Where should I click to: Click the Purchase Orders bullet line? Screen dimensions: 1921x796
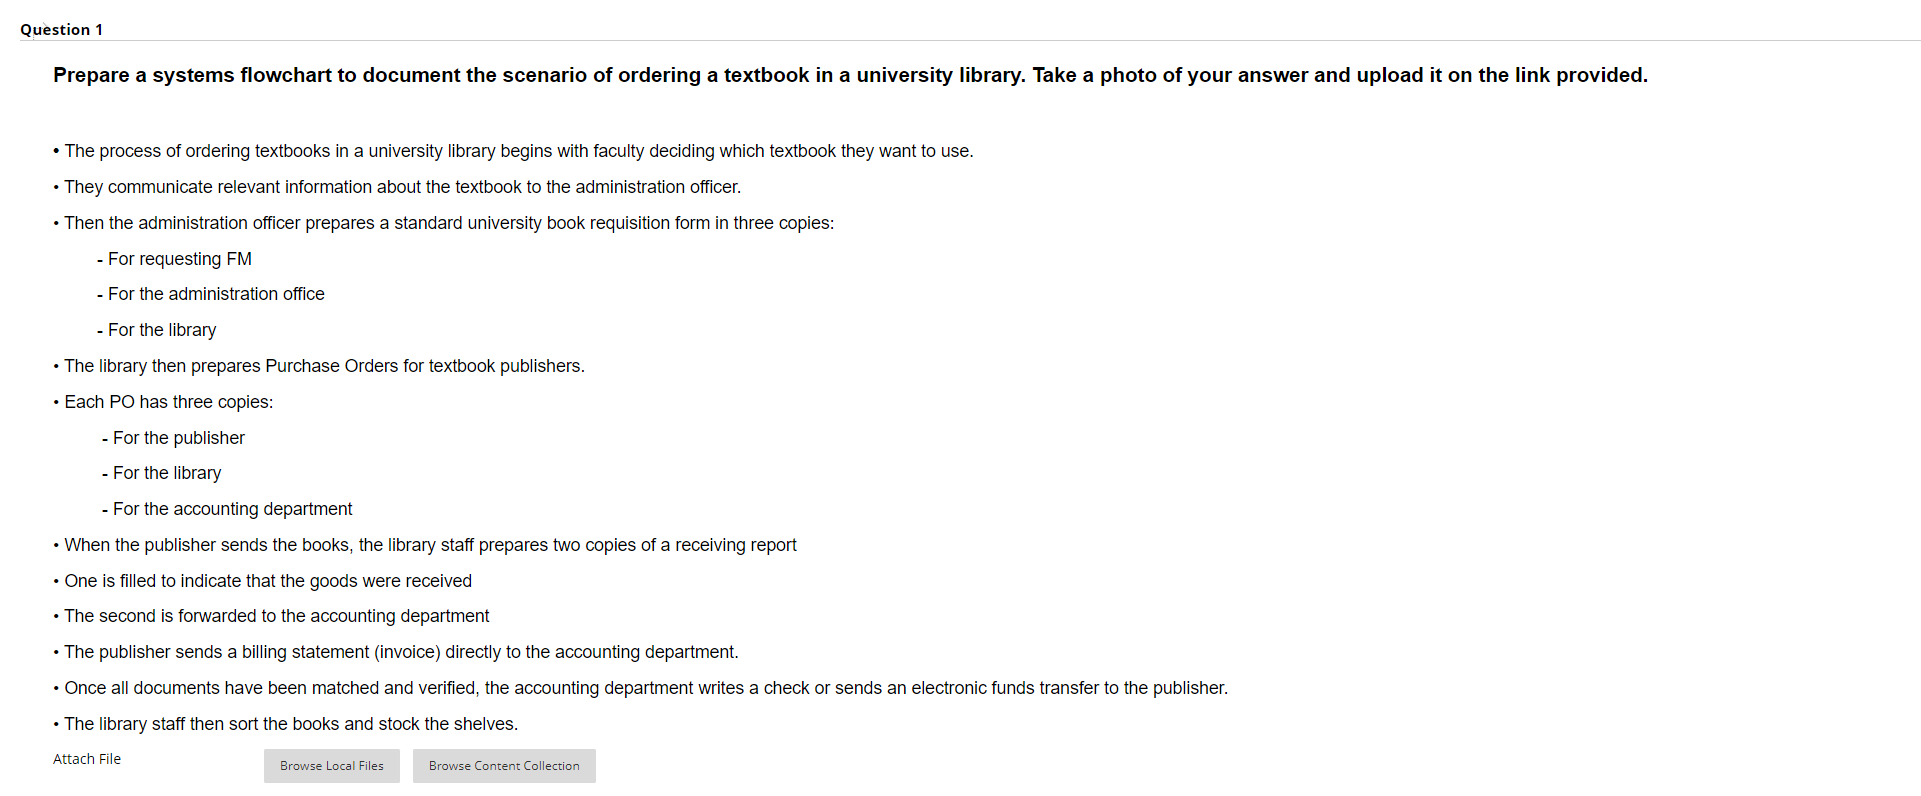(320, 366)
